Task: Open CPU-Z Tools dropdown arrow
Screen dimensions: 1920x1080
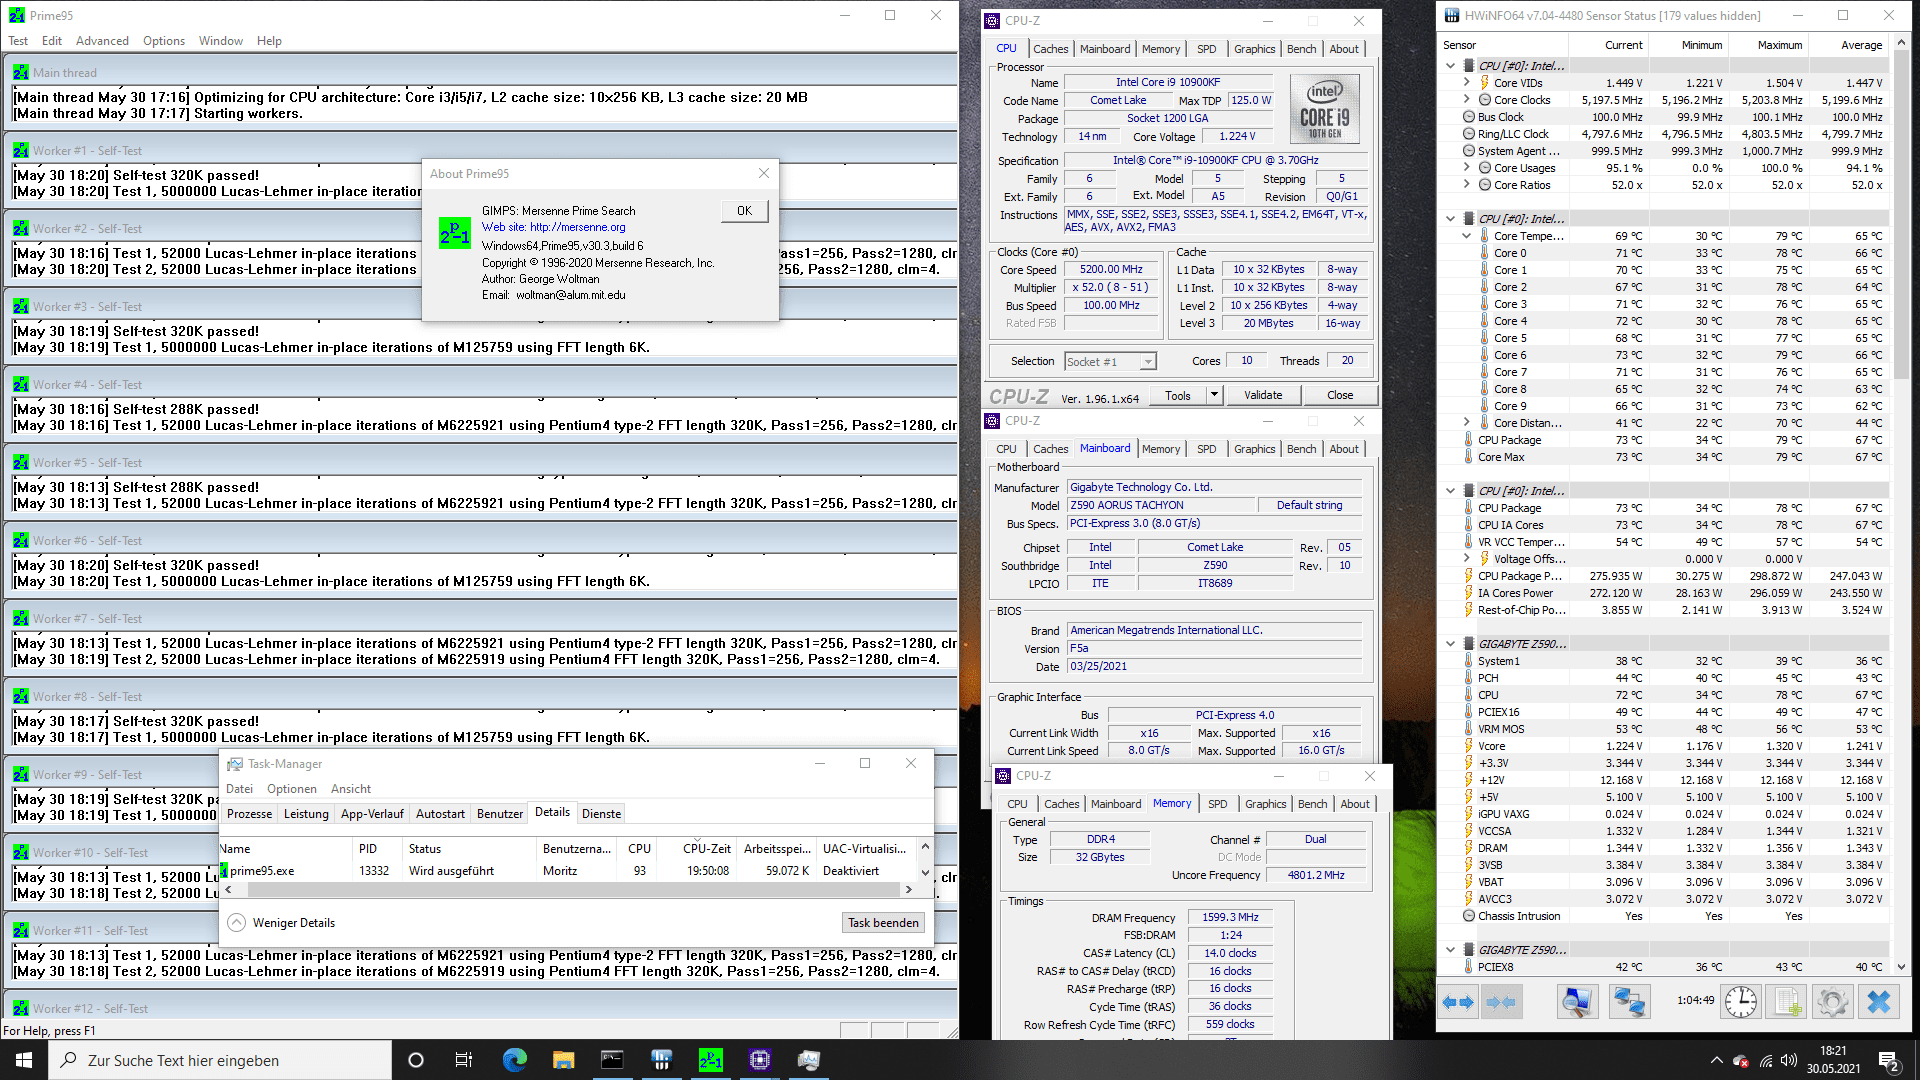Action: (x=1214, y=395)
